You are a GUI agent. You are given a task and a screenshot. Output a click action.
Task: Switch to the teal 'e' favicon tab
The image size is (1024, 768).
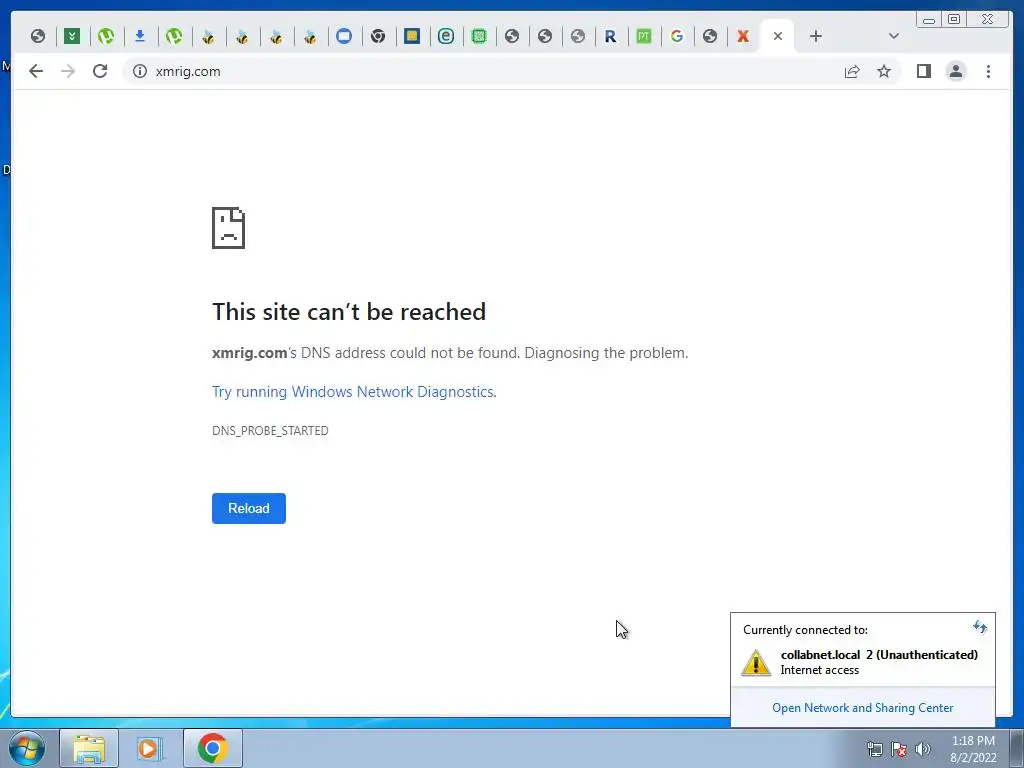(445, 36)
